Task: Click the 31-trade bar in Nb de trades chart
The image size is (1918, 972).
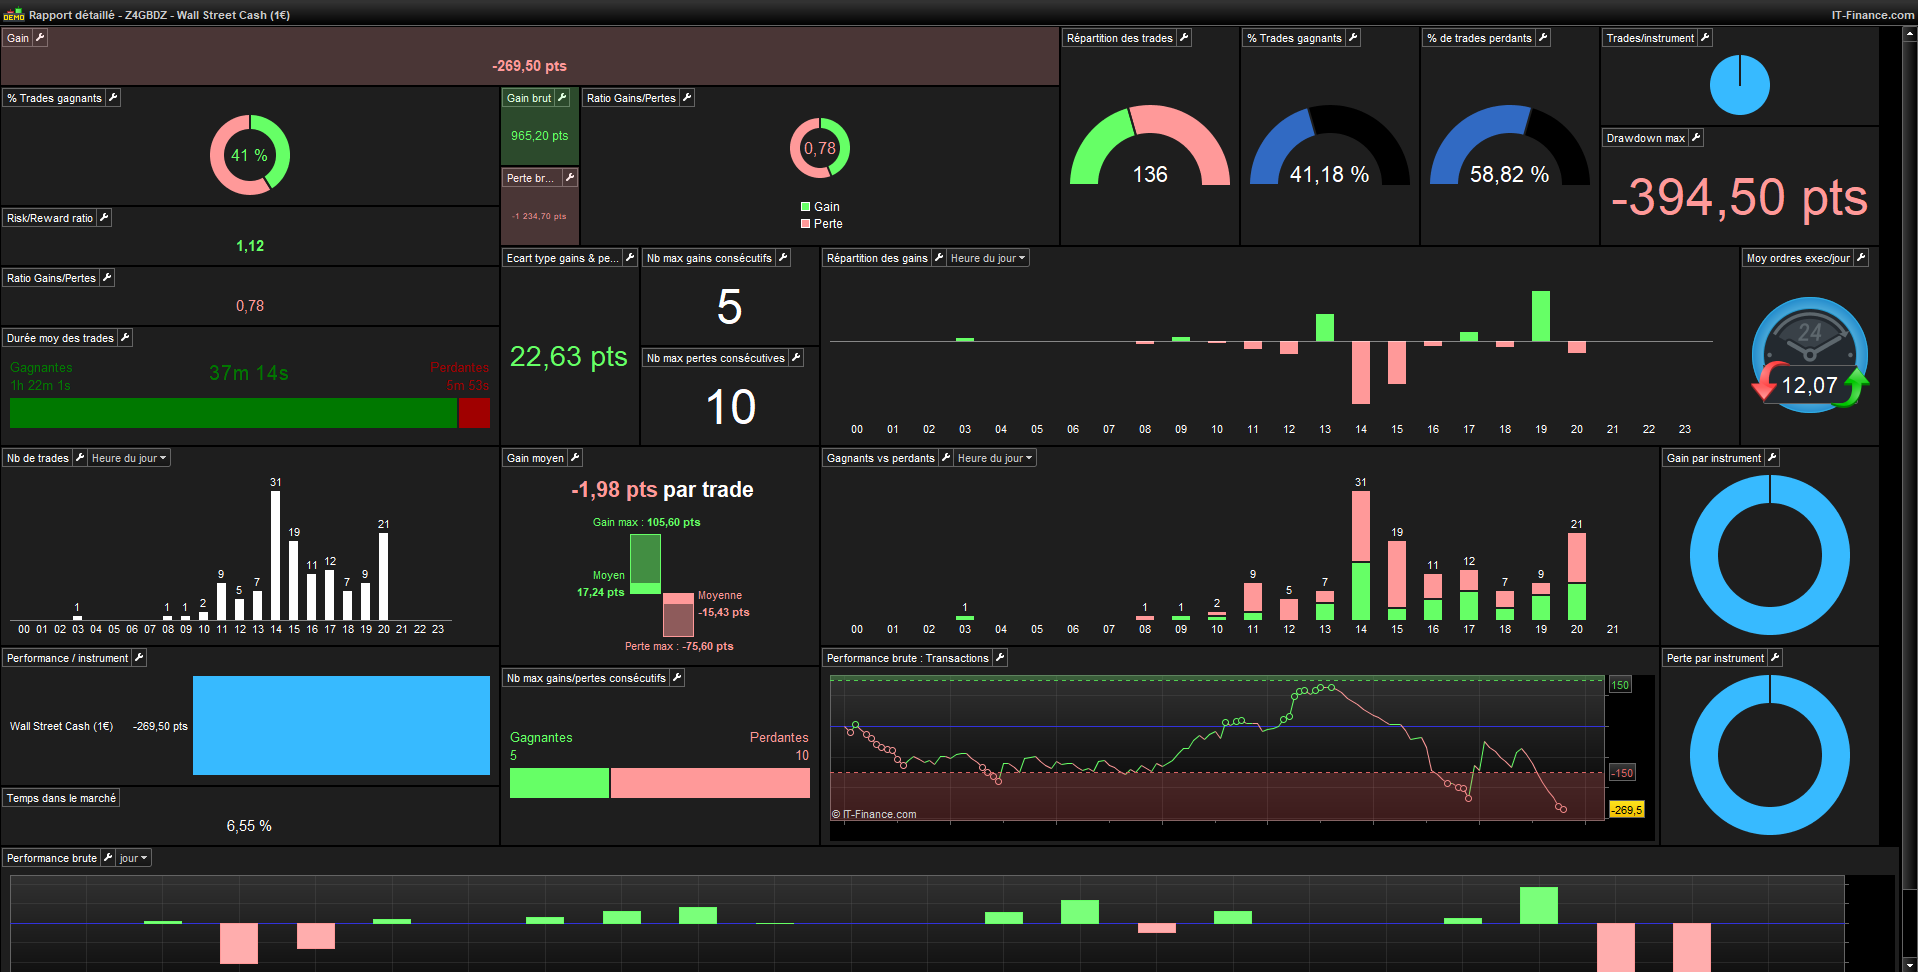Action: point(276,555)
